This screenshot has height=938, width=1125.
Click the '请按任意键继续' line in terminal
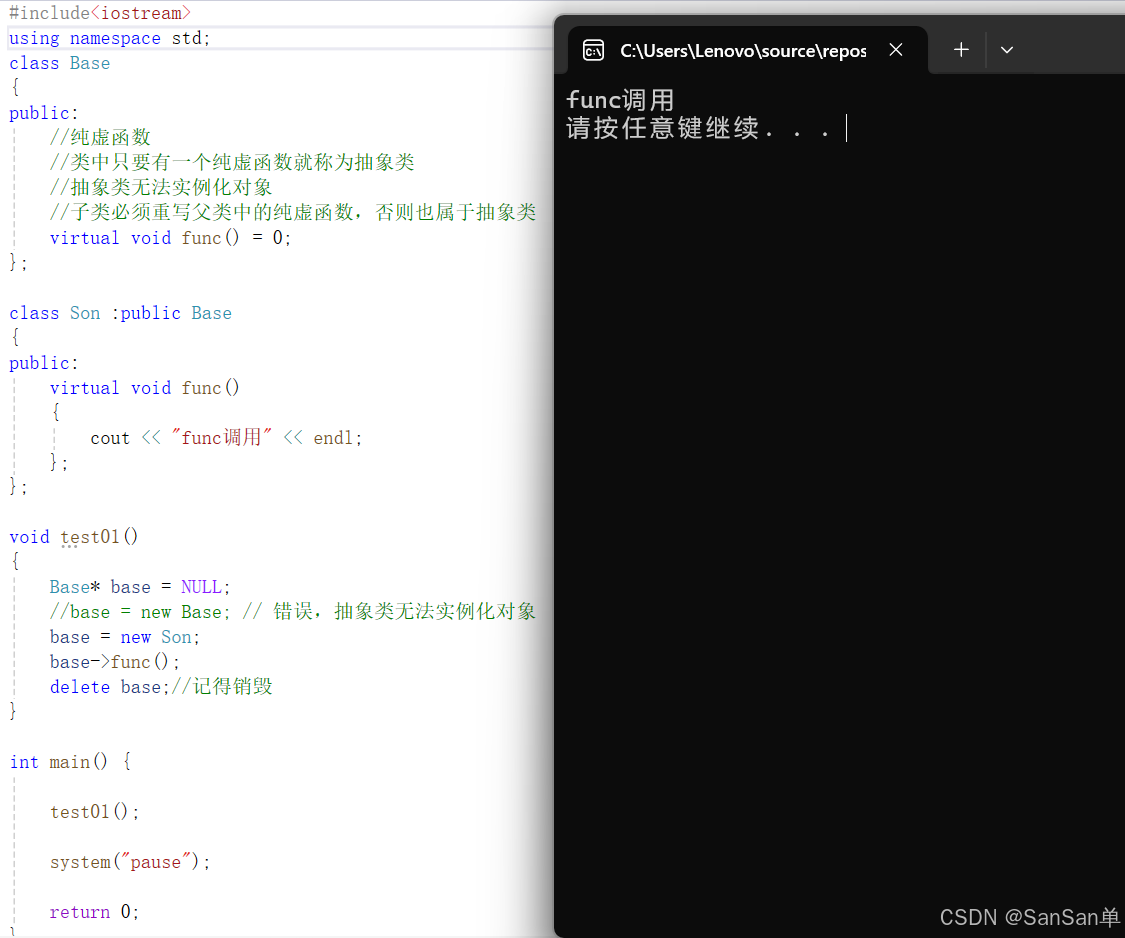click(x=699, y=128)
